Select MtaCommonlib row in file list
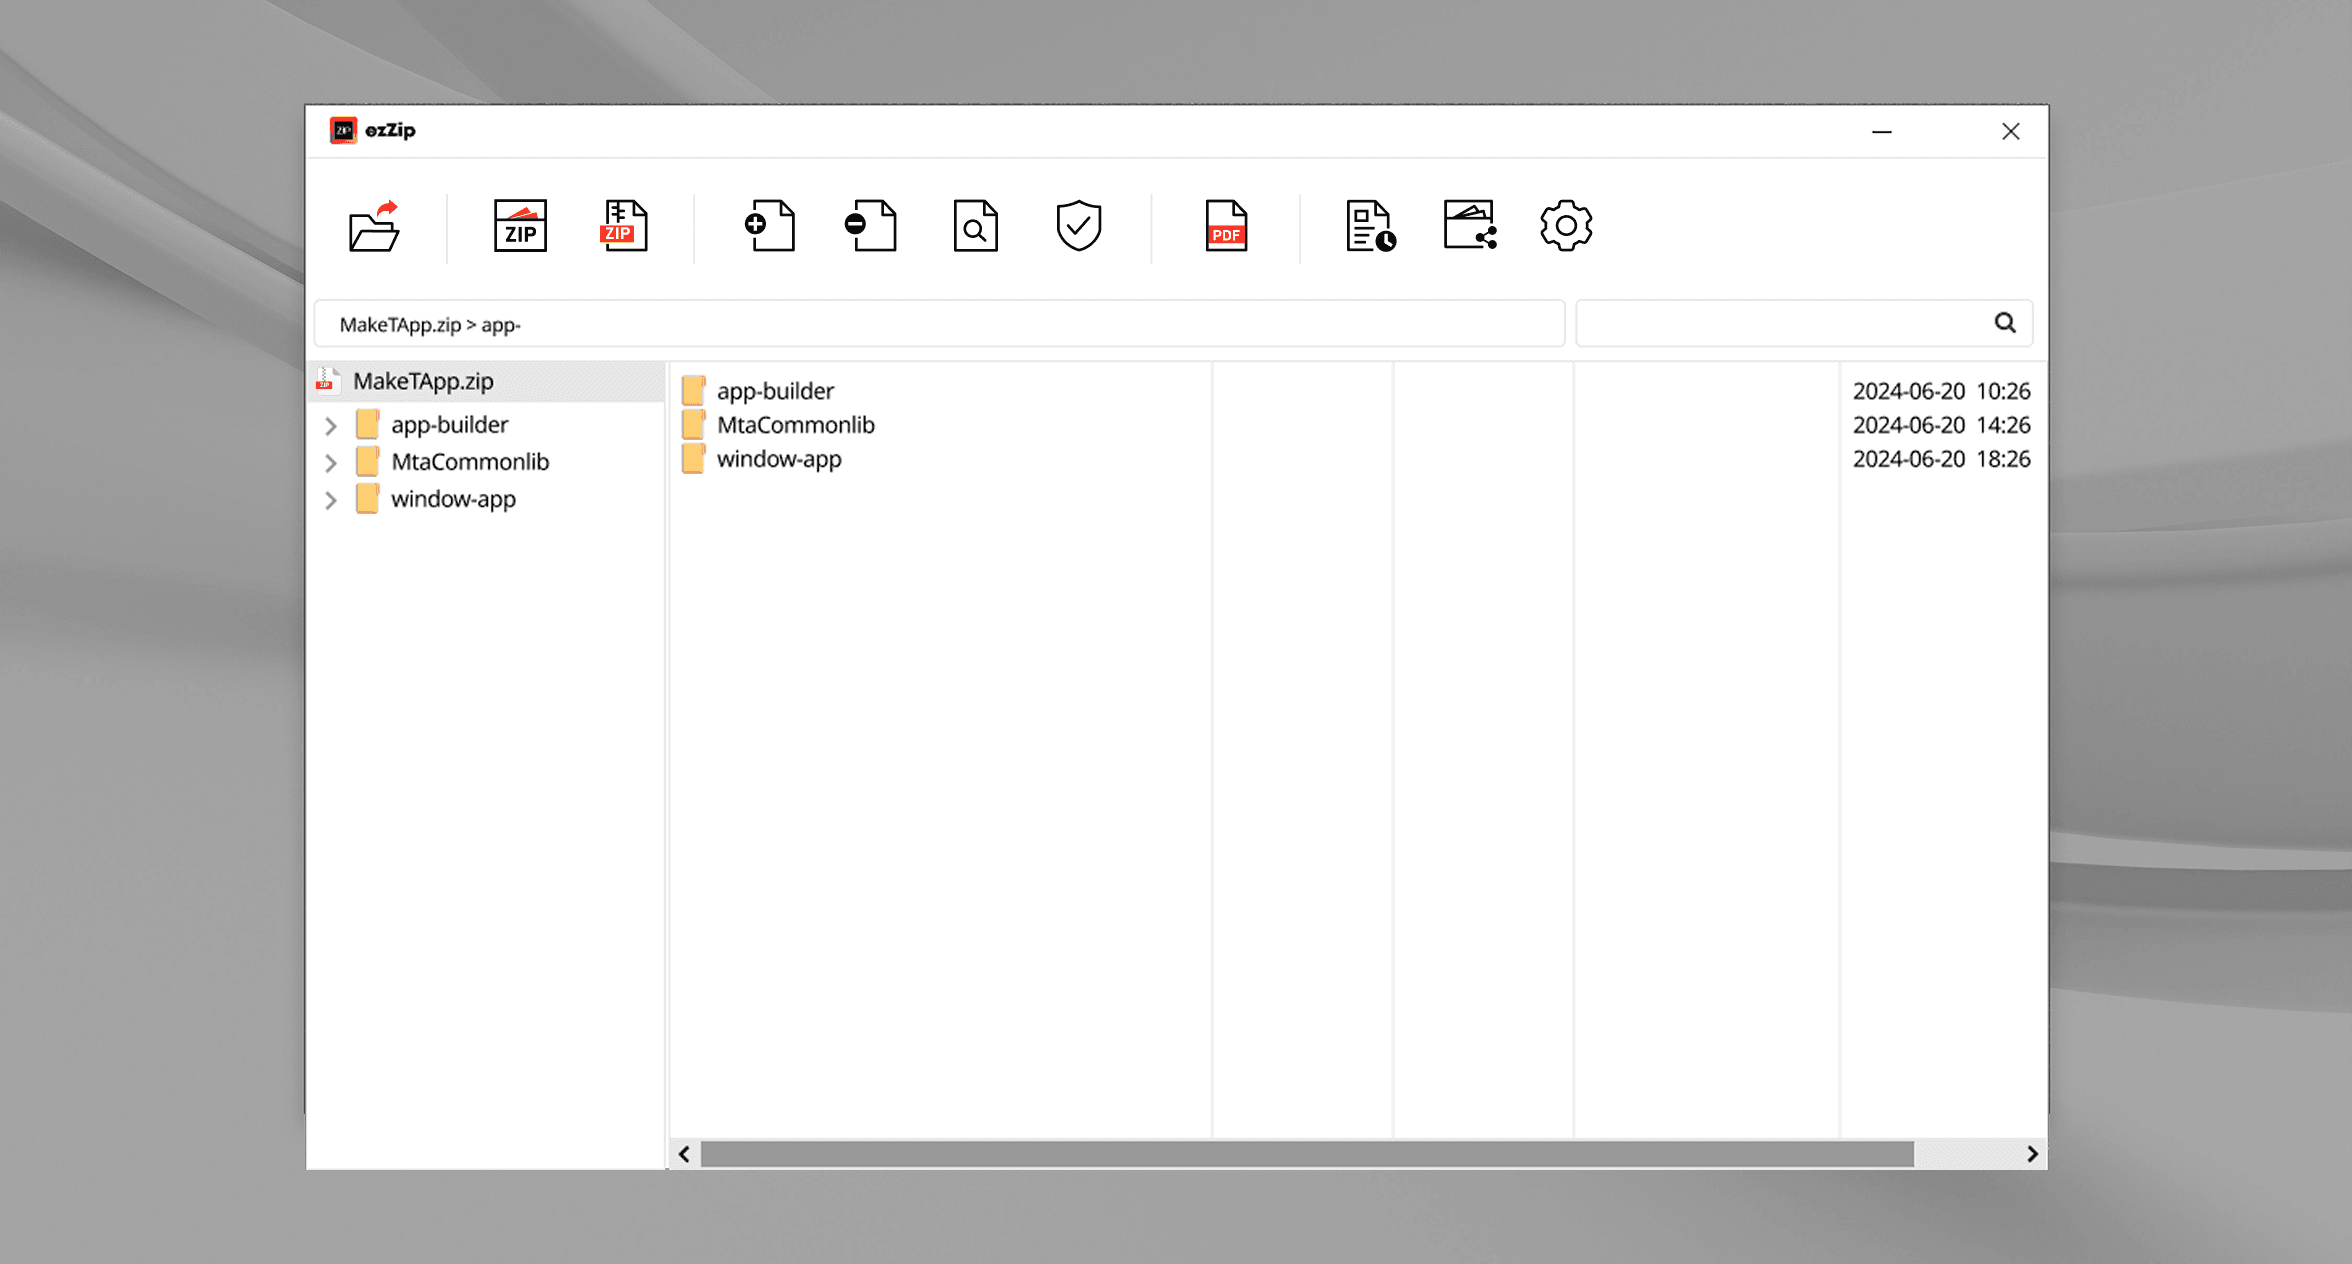The image size is (2352, 1264). point(1356,425)
